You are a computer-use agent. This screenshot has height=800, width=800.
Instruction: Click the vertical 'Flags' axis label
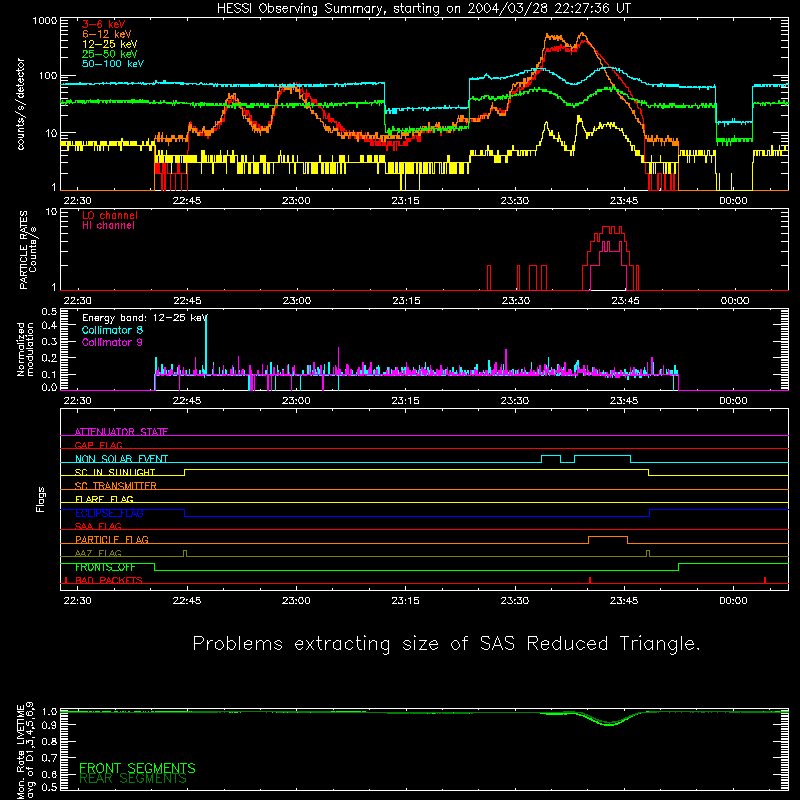[40, 499]
